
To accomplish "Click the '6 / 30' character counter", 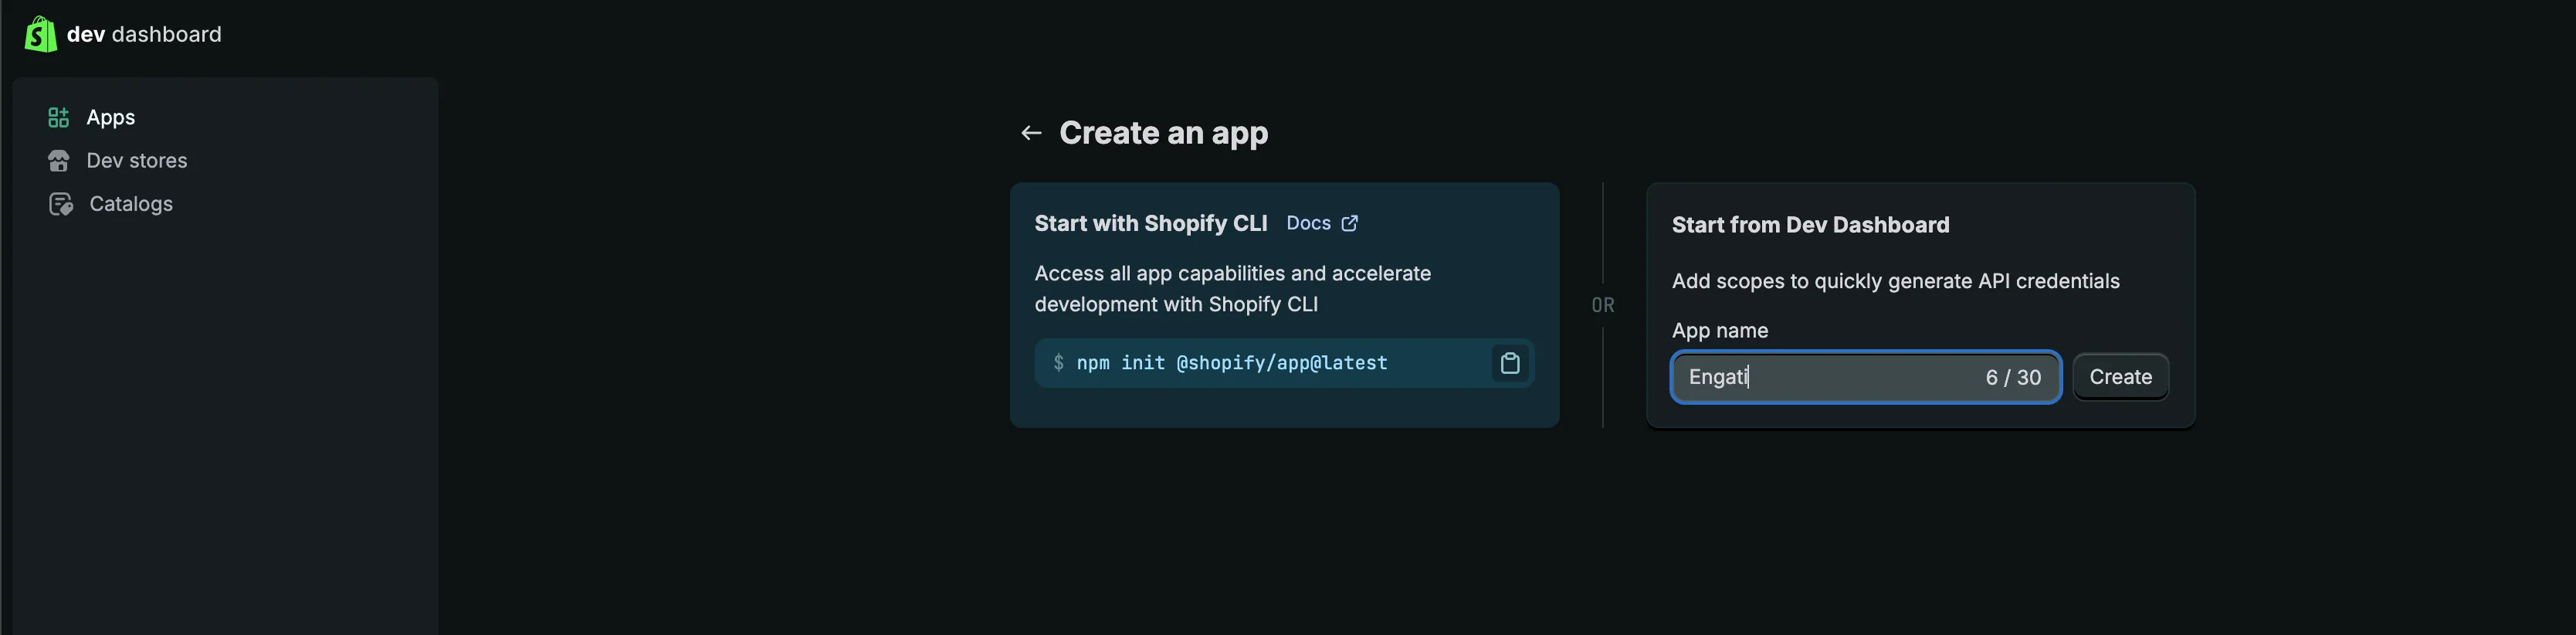I will click(2013, 377).
